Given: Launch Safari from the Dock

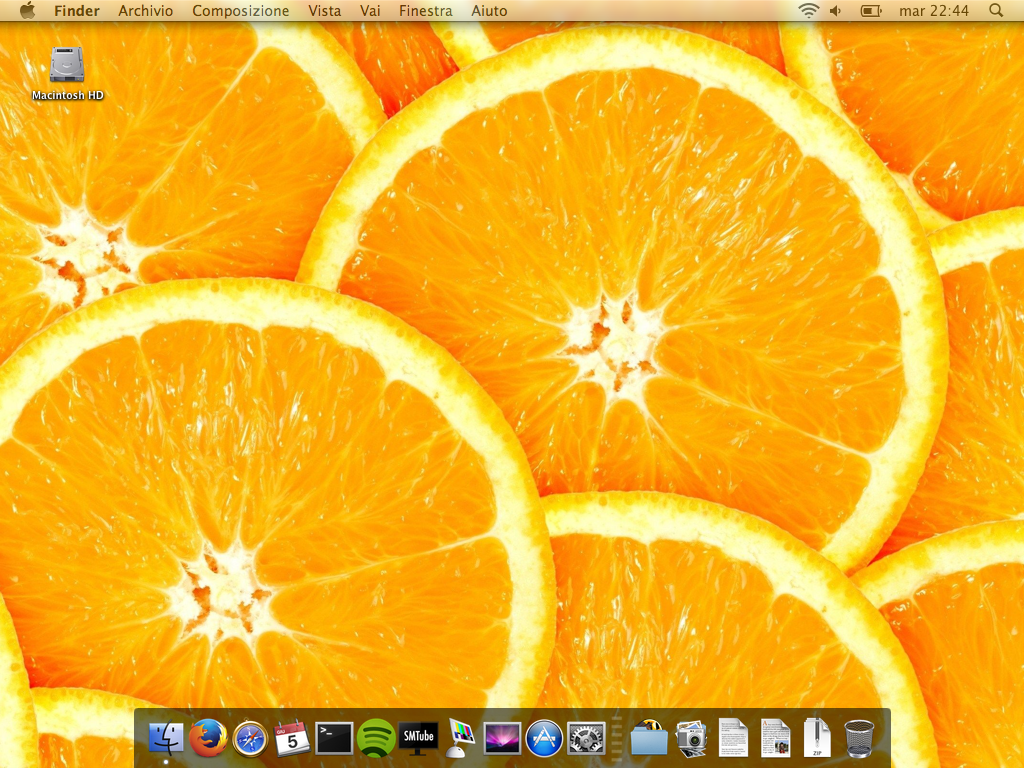Looking at the screenshot, I should pos(250,738).
